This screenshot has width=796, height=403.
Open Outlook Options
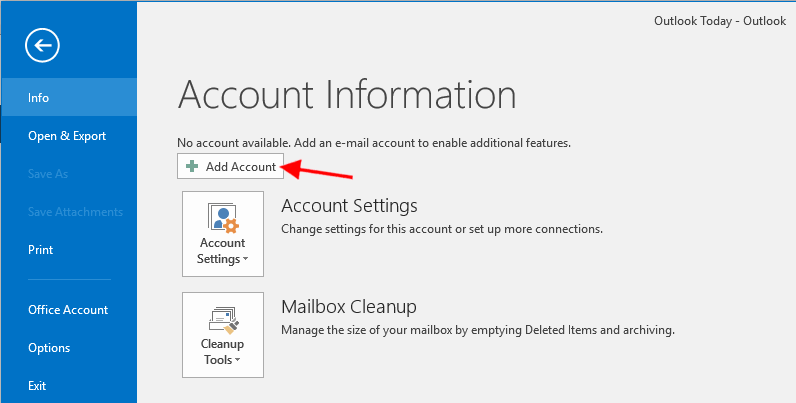click(69, 348)
